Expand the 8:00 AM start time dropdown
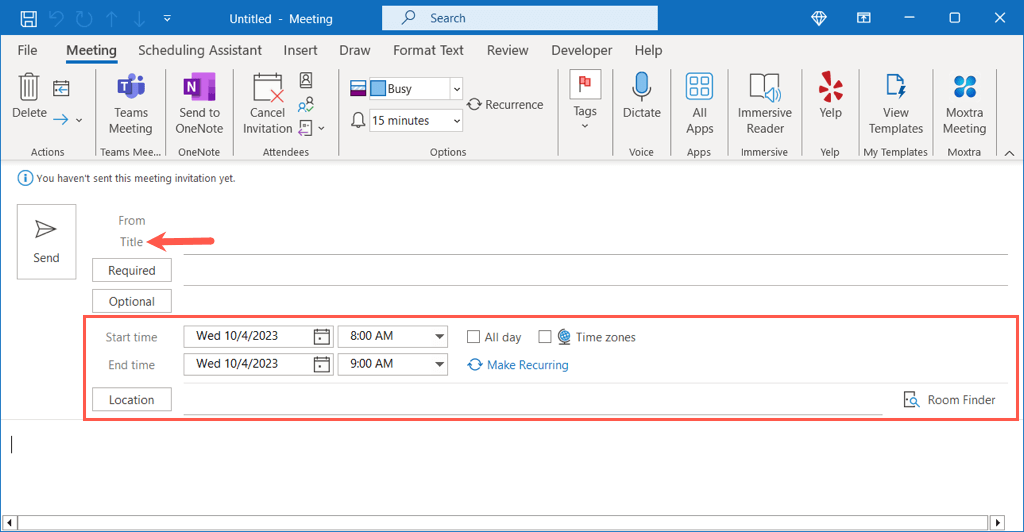The width and height of the screenshot is (1024, 532). pos(439,337)
